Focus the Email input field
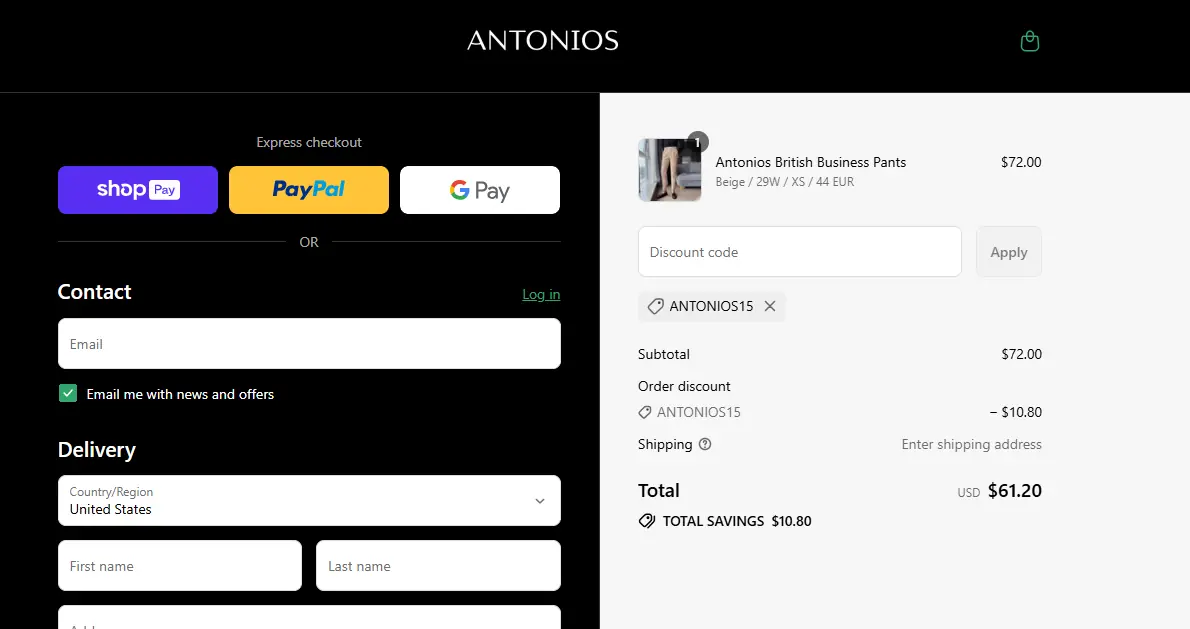Image resolution: width=1190 pixels, height=629 pixels. pos(310,344)
